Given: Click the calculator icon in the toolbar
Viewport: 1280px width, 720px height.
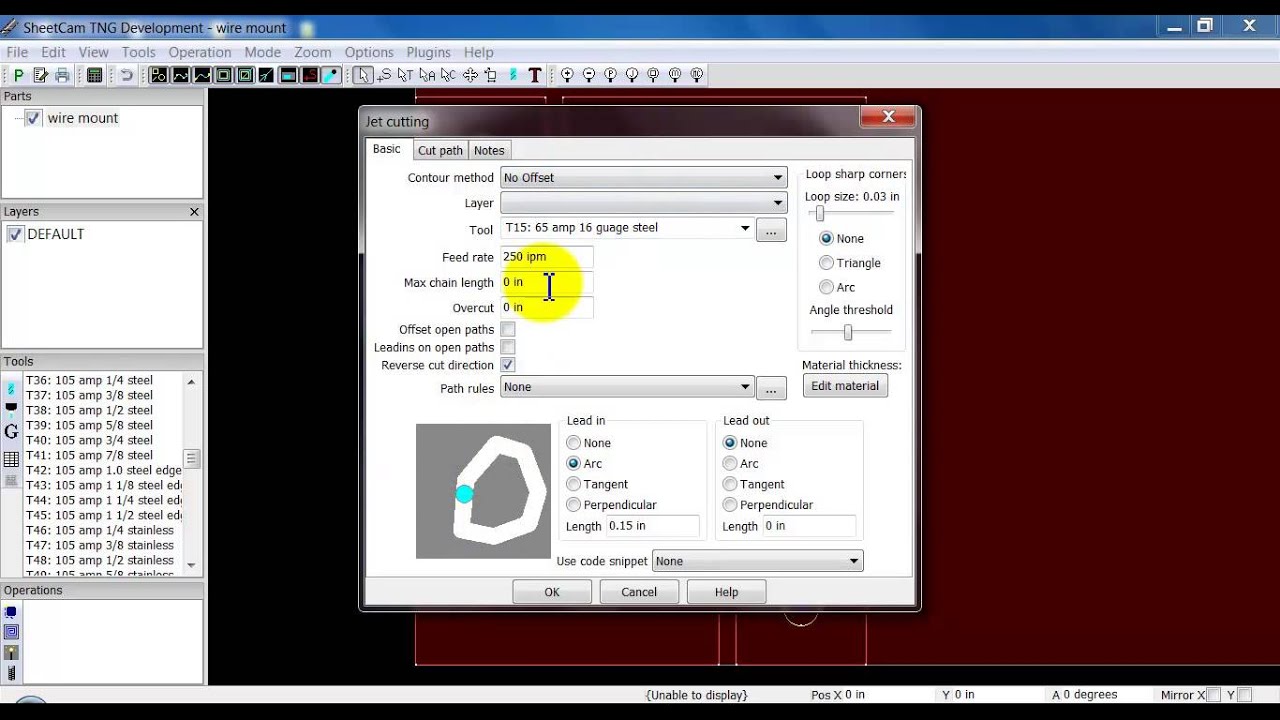Looking at the screenshot, I should click(x=94, y=75).
